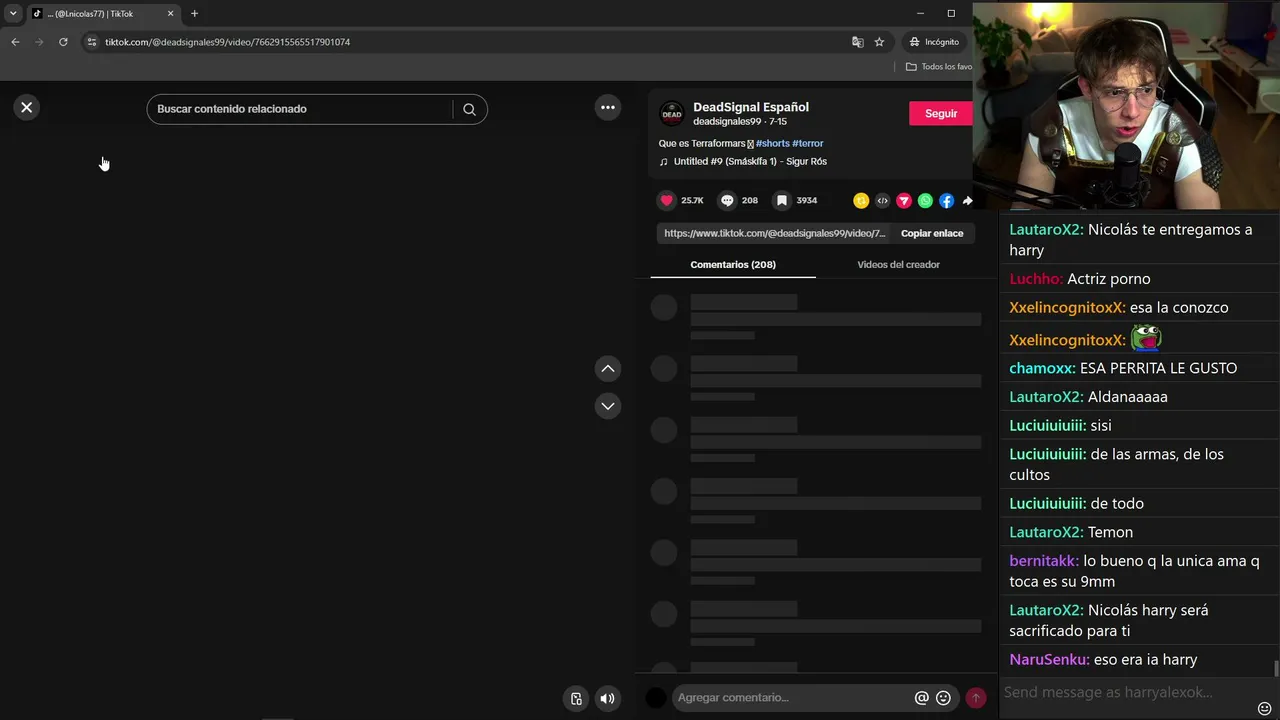Screen dimensions: 1280x720
Task: Click the video share URL text
Action: pyautogui.click(x=775, y=233)
